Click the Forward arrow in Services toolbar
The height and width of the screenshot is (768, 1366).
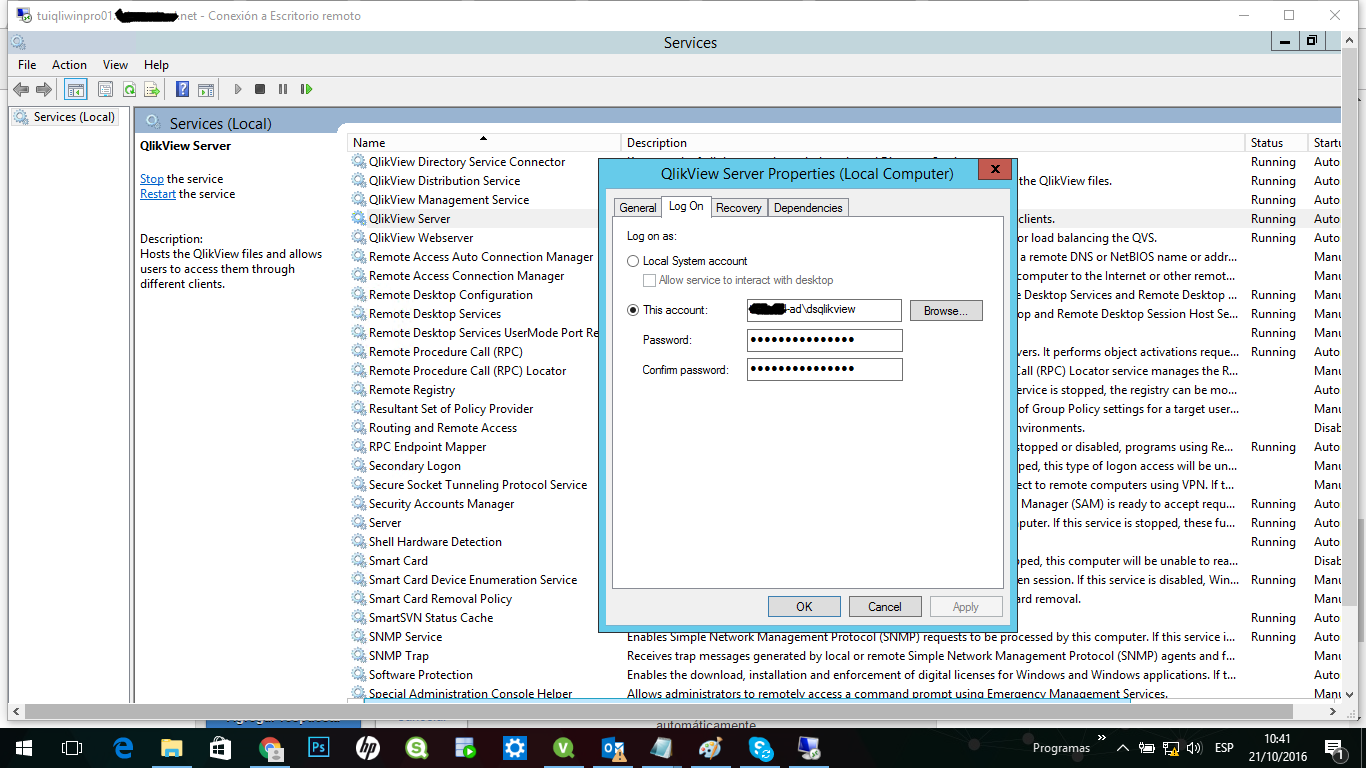[x=43, y=89]
